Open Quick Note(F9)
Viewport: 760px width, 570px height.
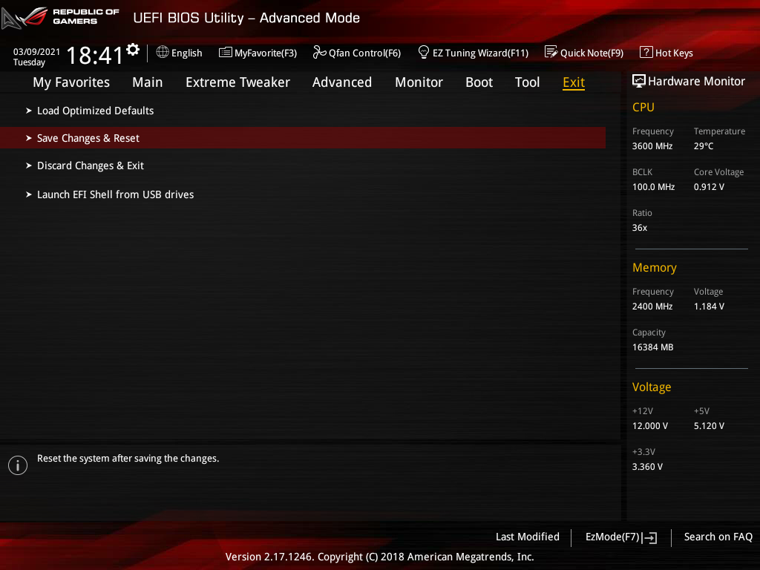(x=592, y=53)
